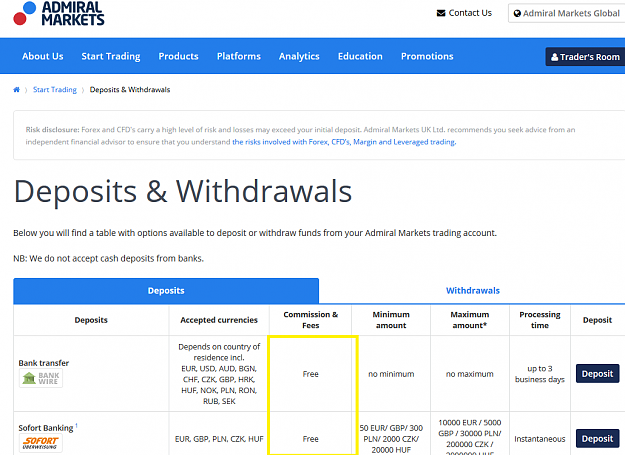Click 'Minimum amount' column header
The width and height of the screenshot is (625, 455).
(x=391, y=320)
